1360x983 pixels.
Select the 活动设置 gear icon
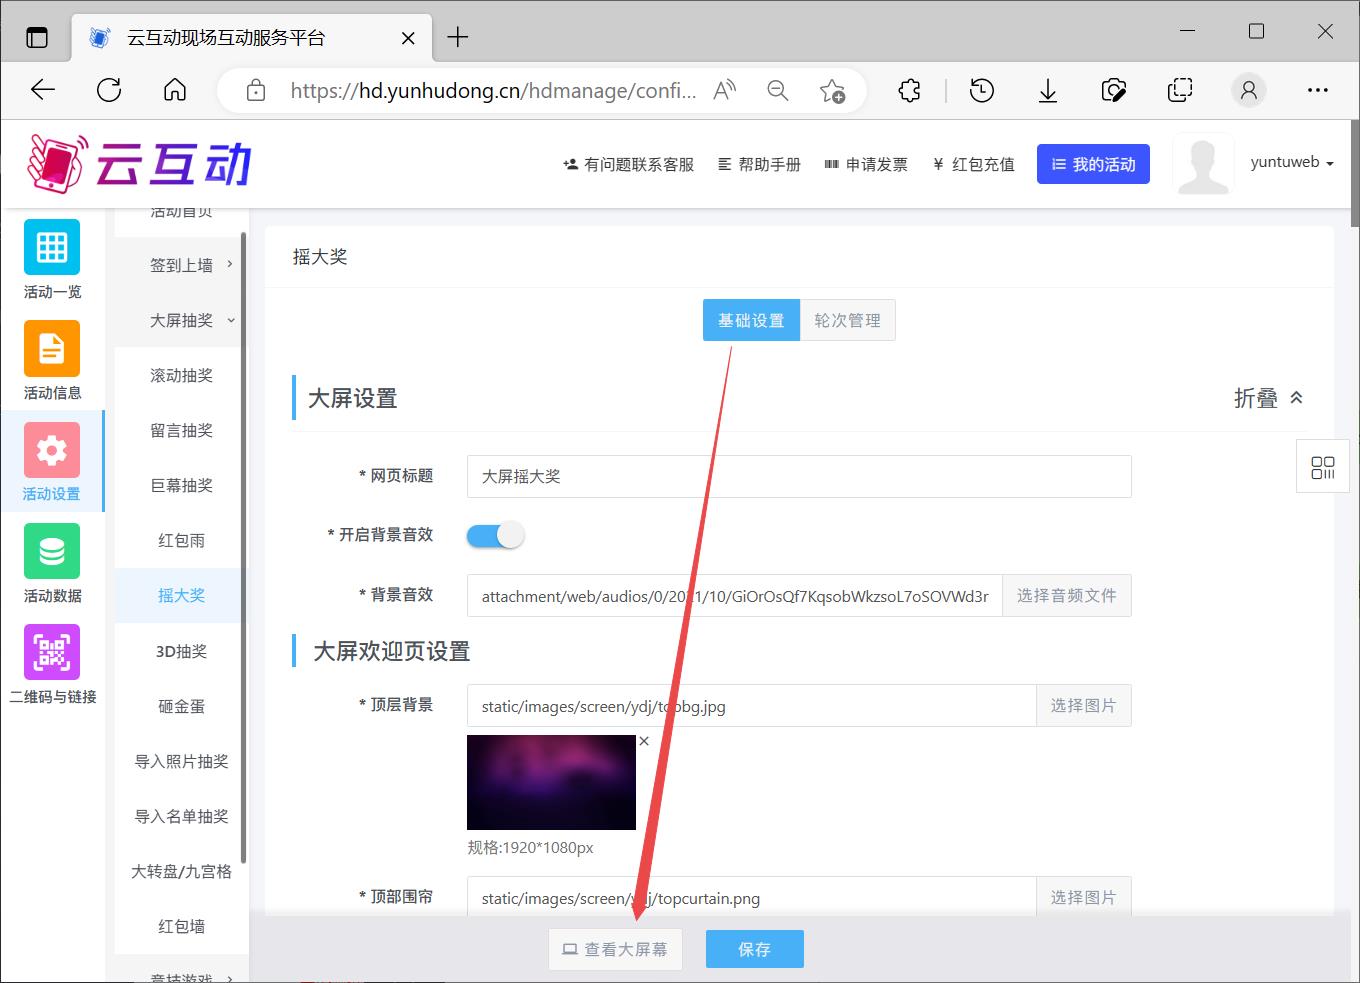coord(52,450)
